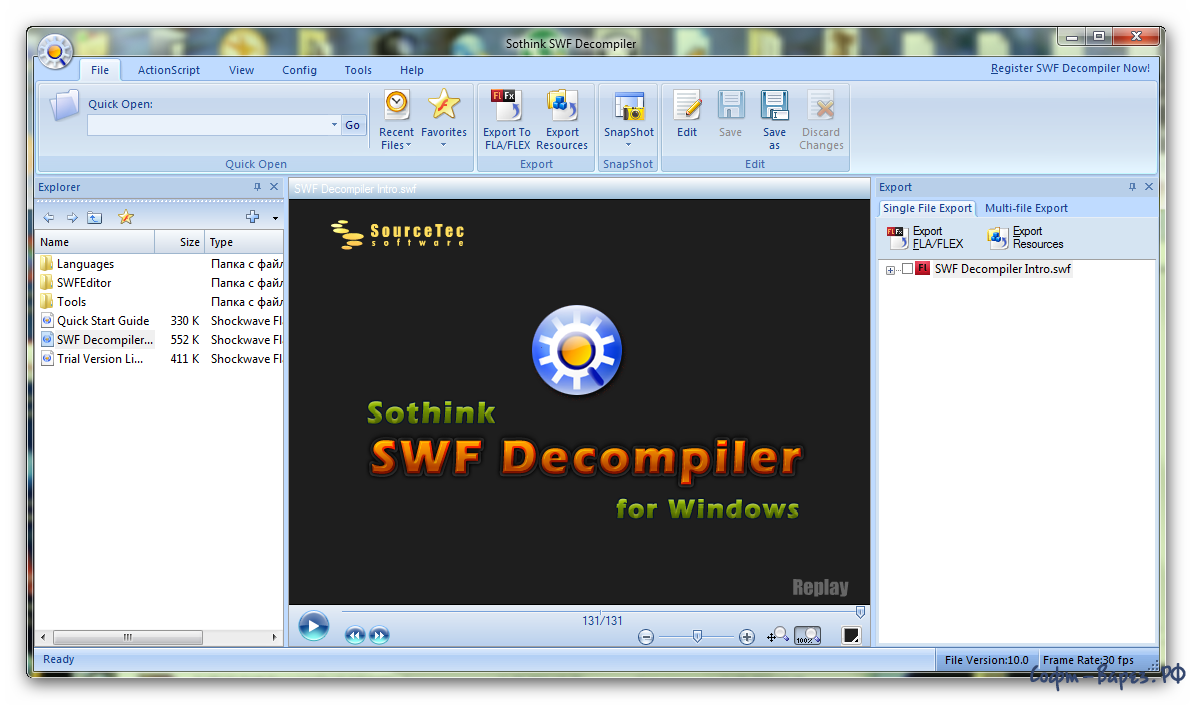
Task: Play the SWF movie
Action: pyautogui.click(x=313, y=627)
